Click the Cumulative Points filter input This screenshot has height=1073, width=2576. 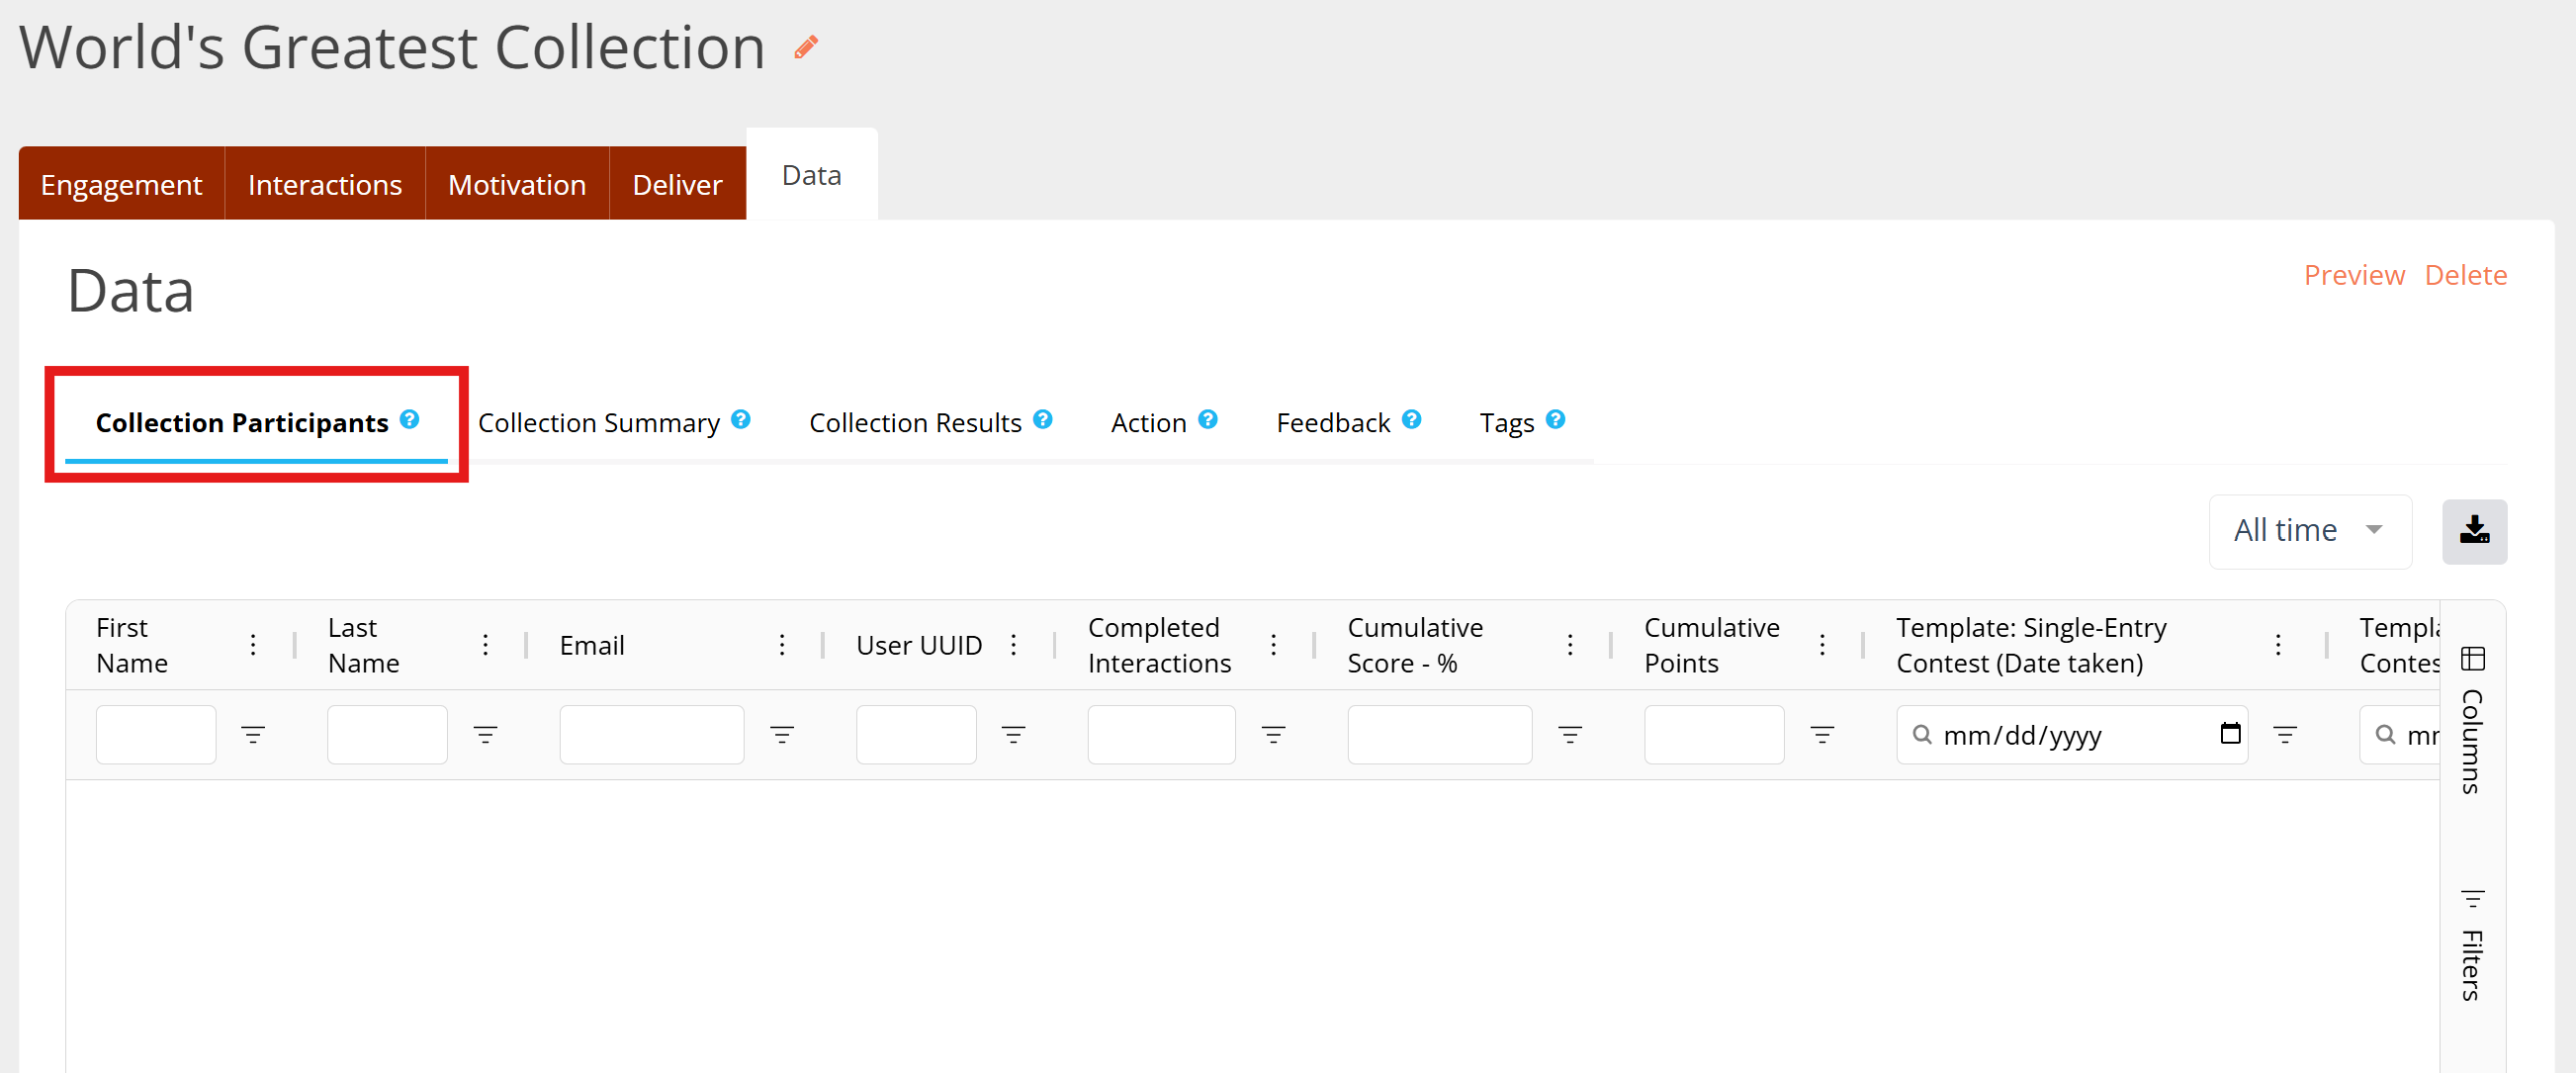pyautogui.click(x=1714, y=735)
